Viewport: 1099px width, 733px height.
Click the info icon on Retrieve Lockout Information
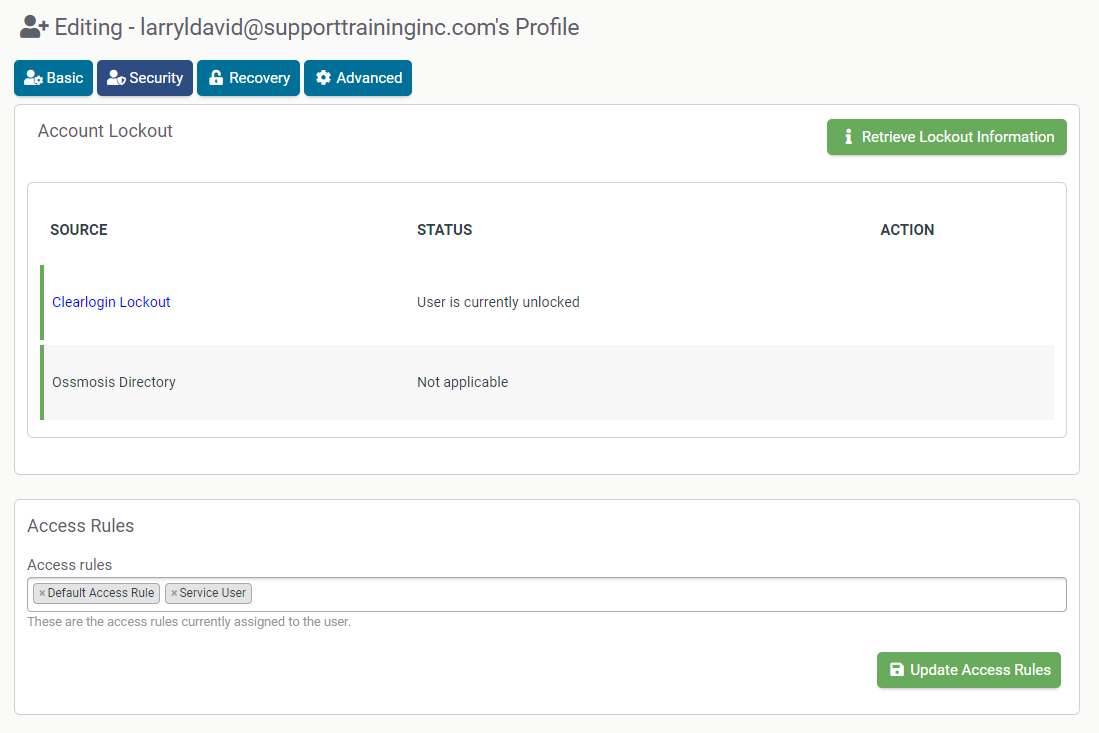click(848, 137)
